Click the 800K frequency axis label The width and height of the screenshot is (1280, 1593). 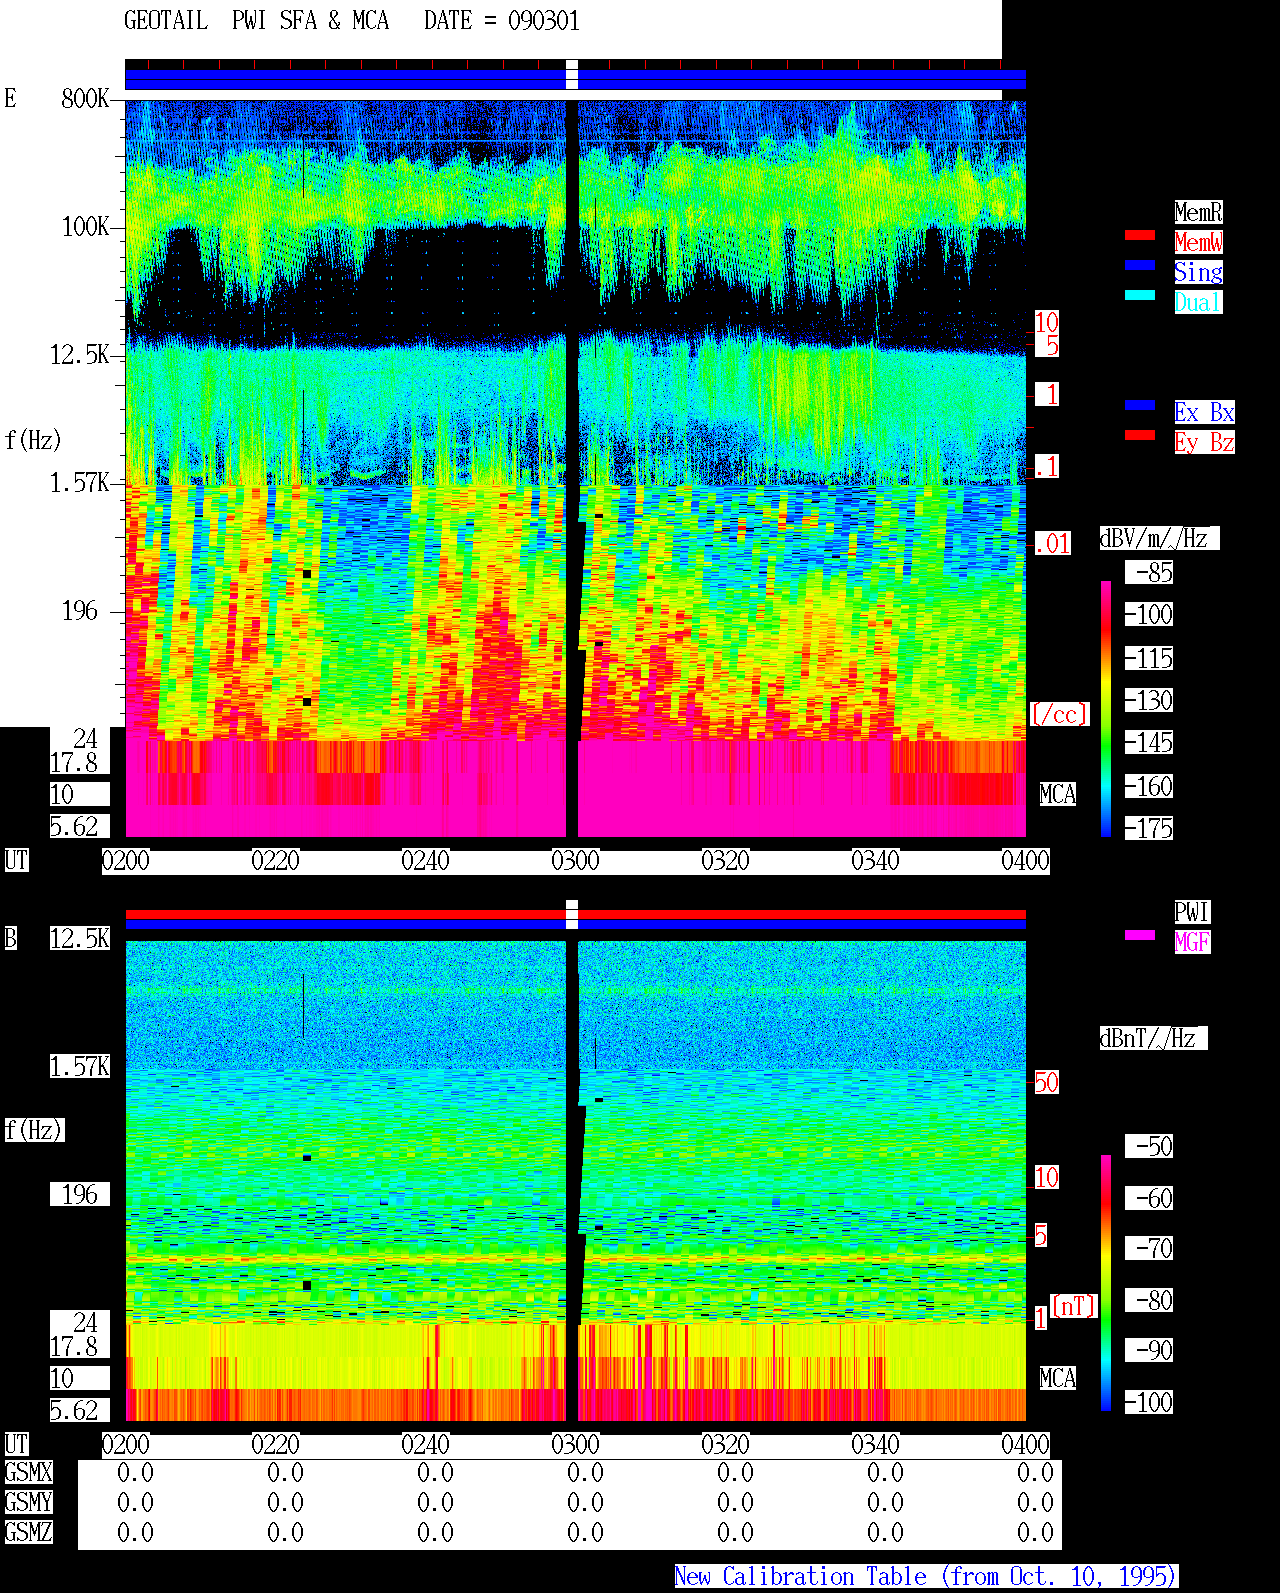coord(85,98)
